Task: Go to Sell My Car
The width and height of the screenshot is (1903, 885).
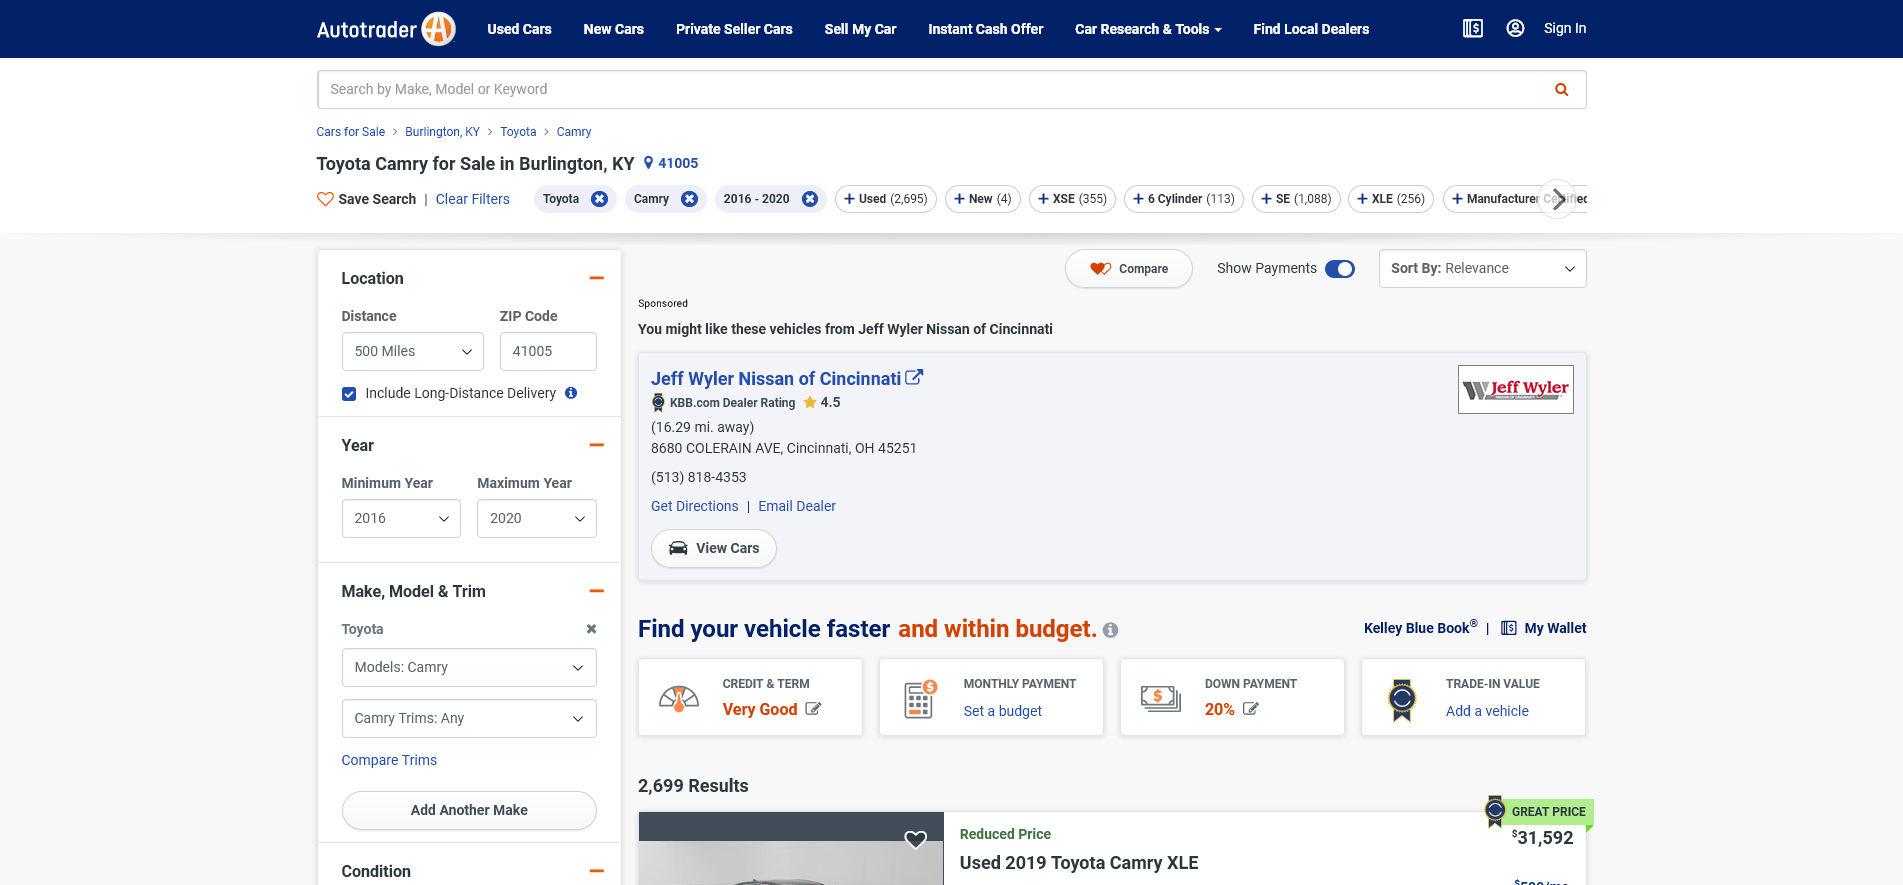Action: (x=860, y=29)
